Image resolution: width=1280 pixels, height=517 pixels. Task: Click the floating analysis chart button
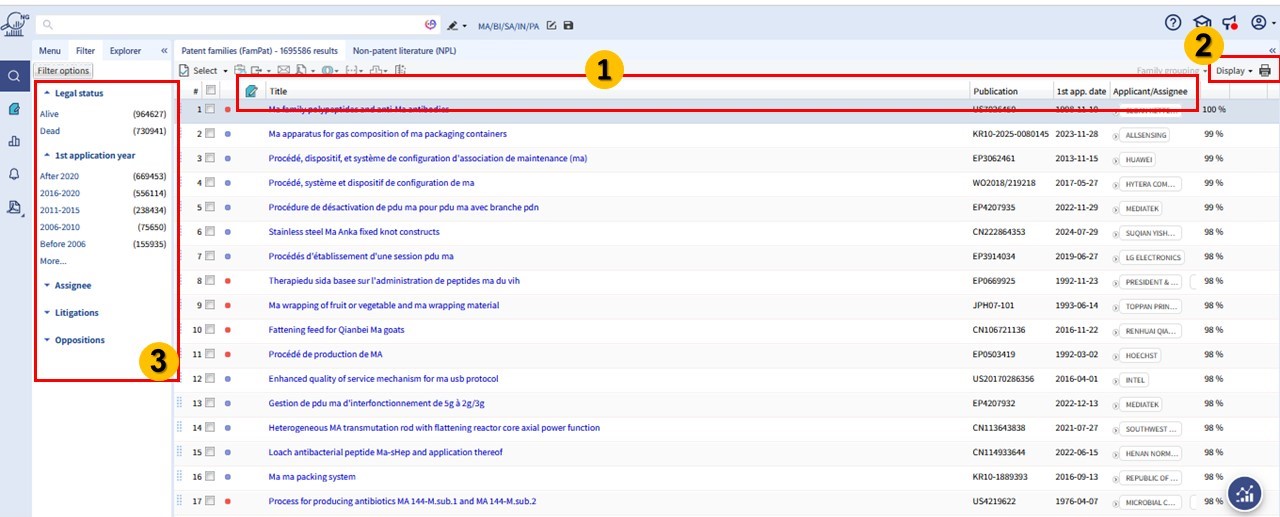(1245, 492)
